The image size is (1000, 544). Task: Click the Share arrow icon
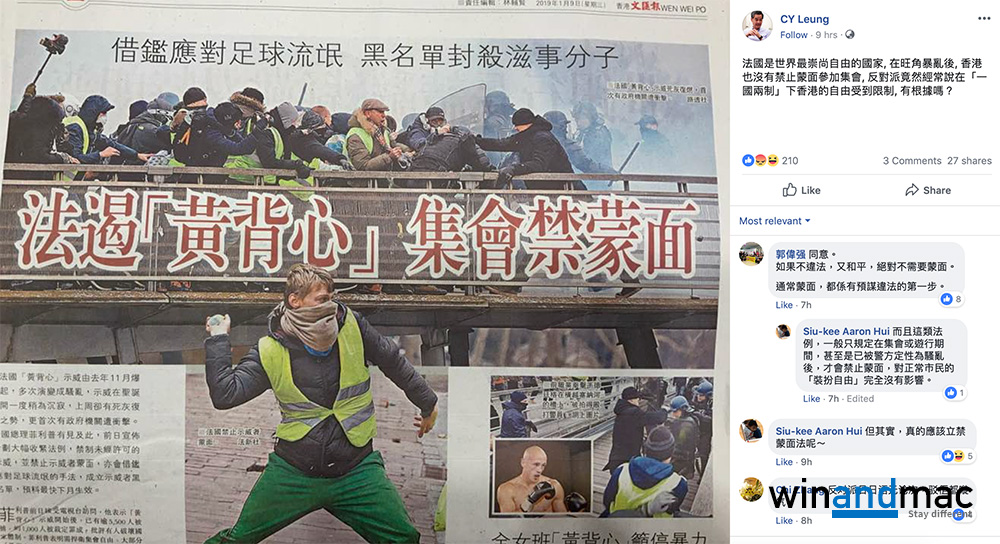coord(912,190)
